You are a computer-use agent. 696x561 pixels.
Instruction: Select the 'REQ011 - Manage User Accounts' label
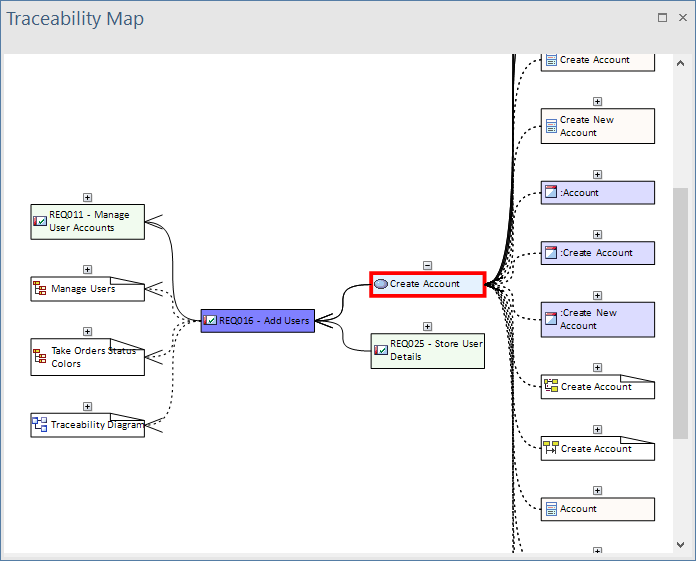coord(89,221)
